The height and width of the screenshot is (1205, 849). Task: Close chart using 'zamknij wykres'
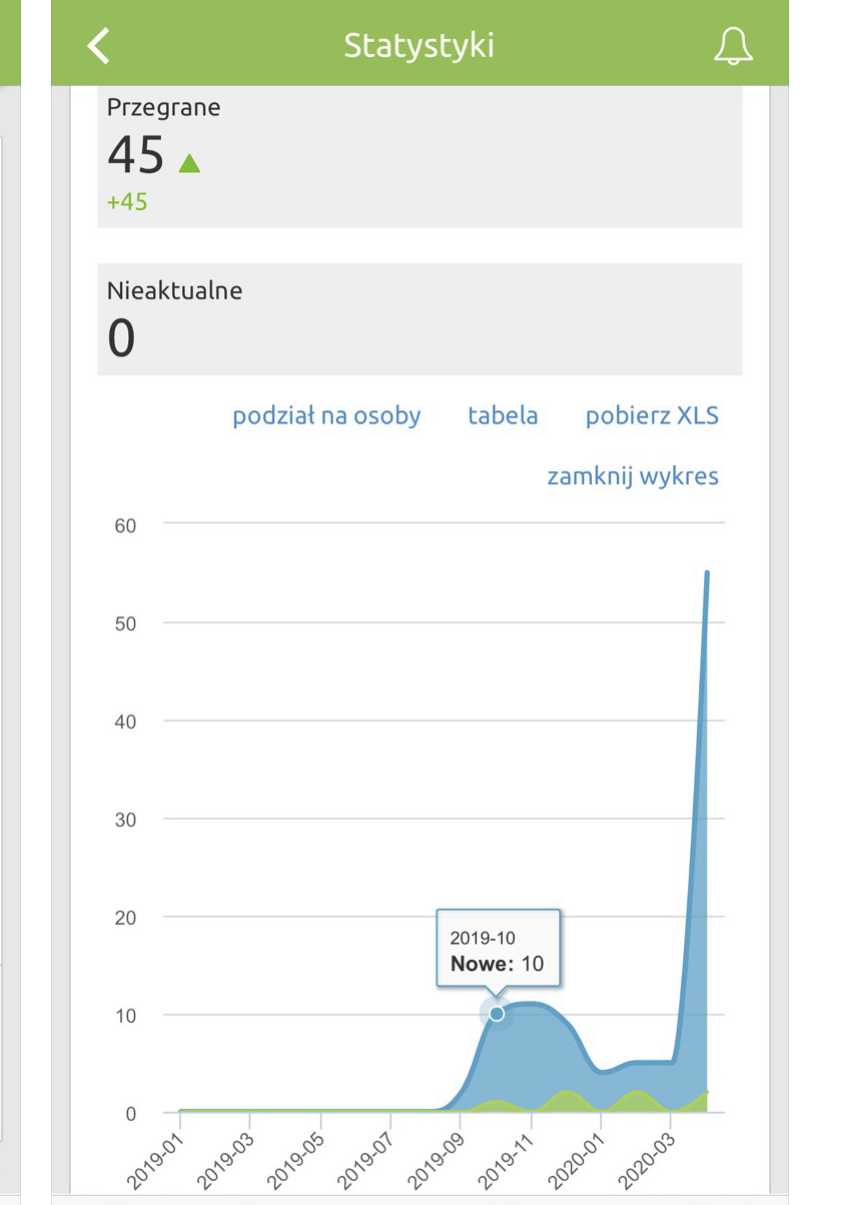[632, 476]
